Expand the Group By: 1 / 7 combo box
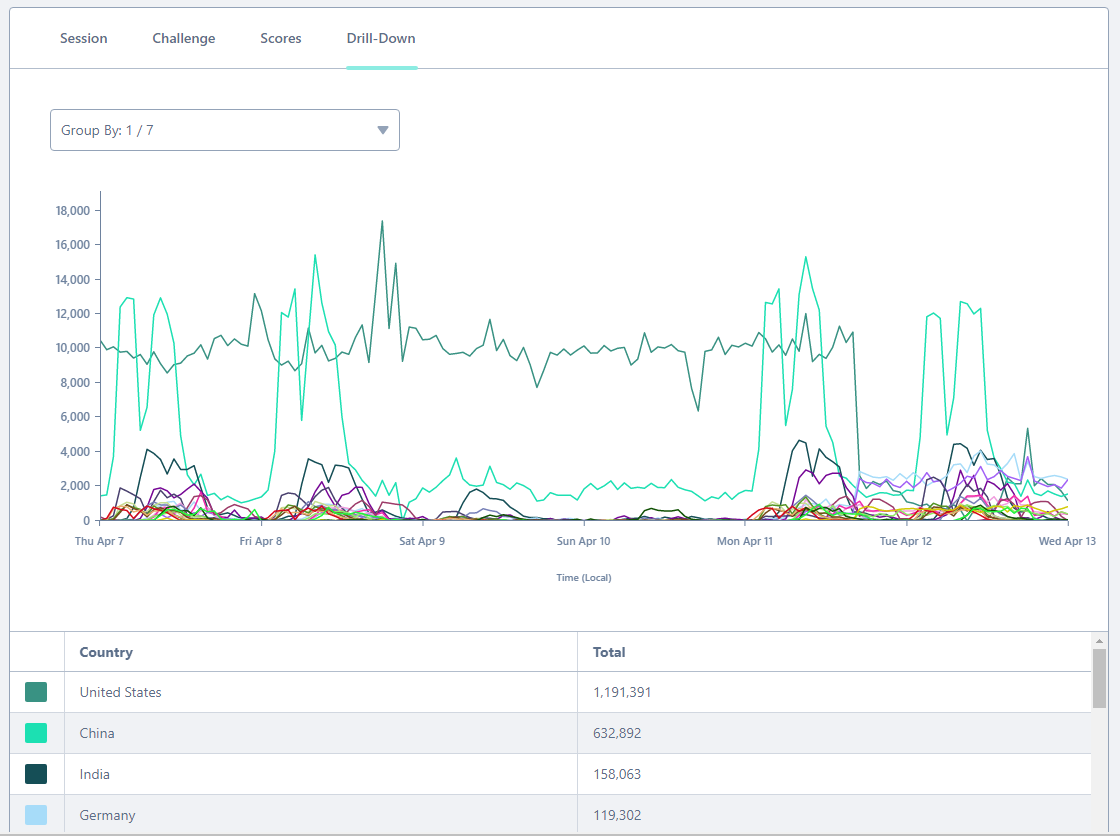The width and height of the screenshot is (1120, 836). pos(224,130)
